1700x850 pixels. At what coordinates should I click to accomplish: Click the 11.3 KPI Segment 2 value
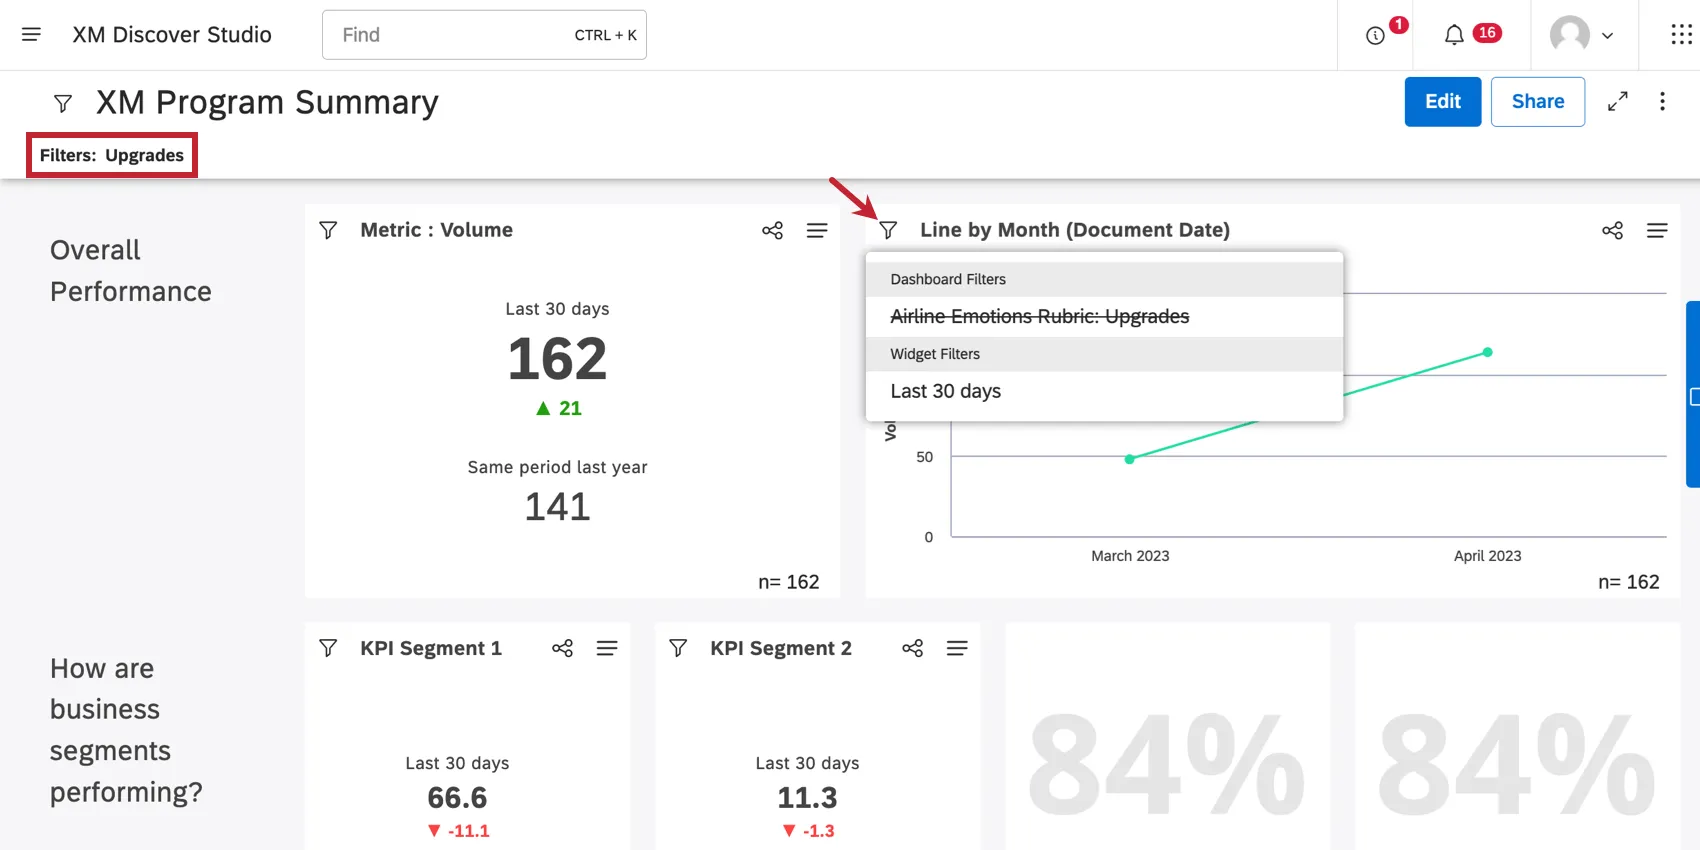coord(807,798)
